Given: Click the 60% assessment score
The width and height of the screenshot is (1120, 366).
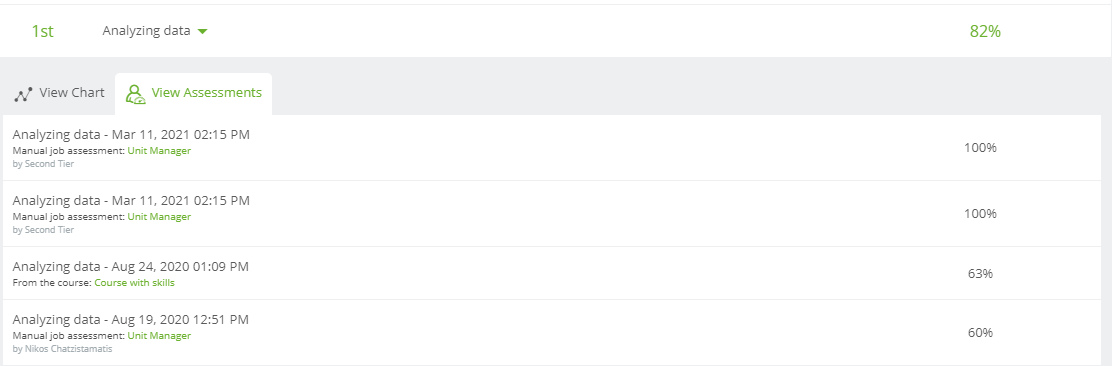Looking at the screenshot, I should 980,332.
